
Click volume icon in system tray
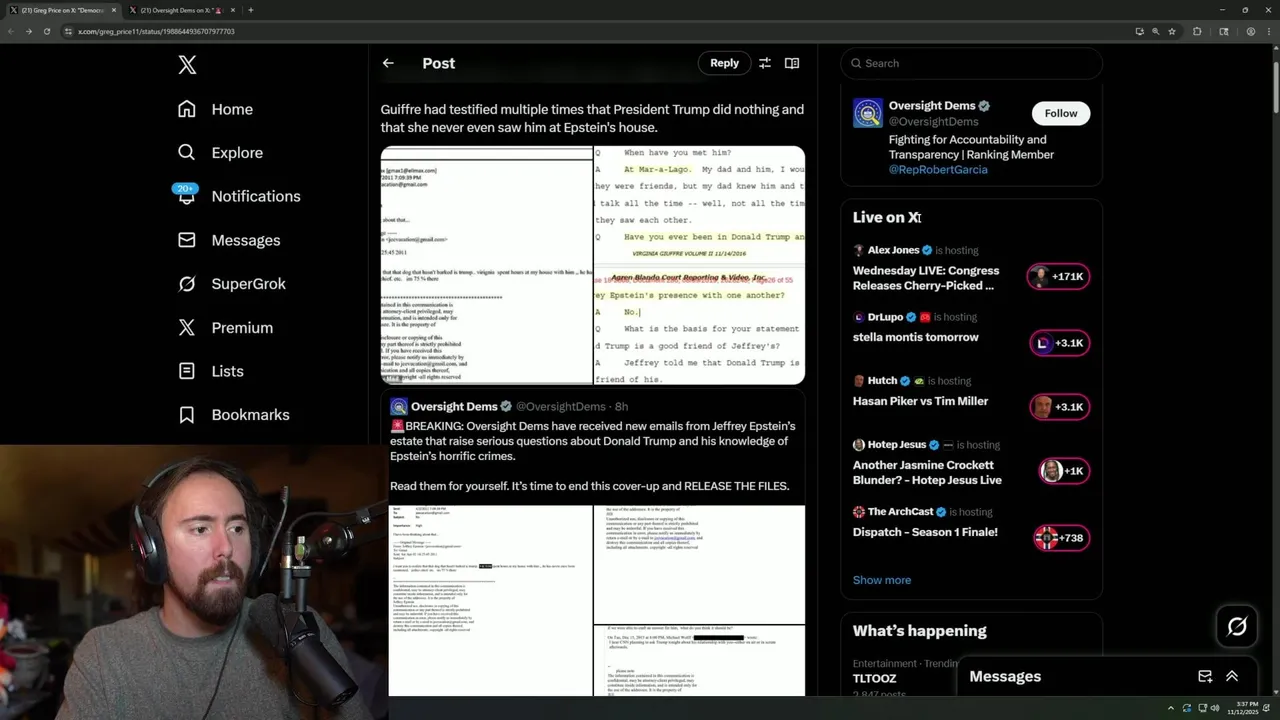point(1215,708)
